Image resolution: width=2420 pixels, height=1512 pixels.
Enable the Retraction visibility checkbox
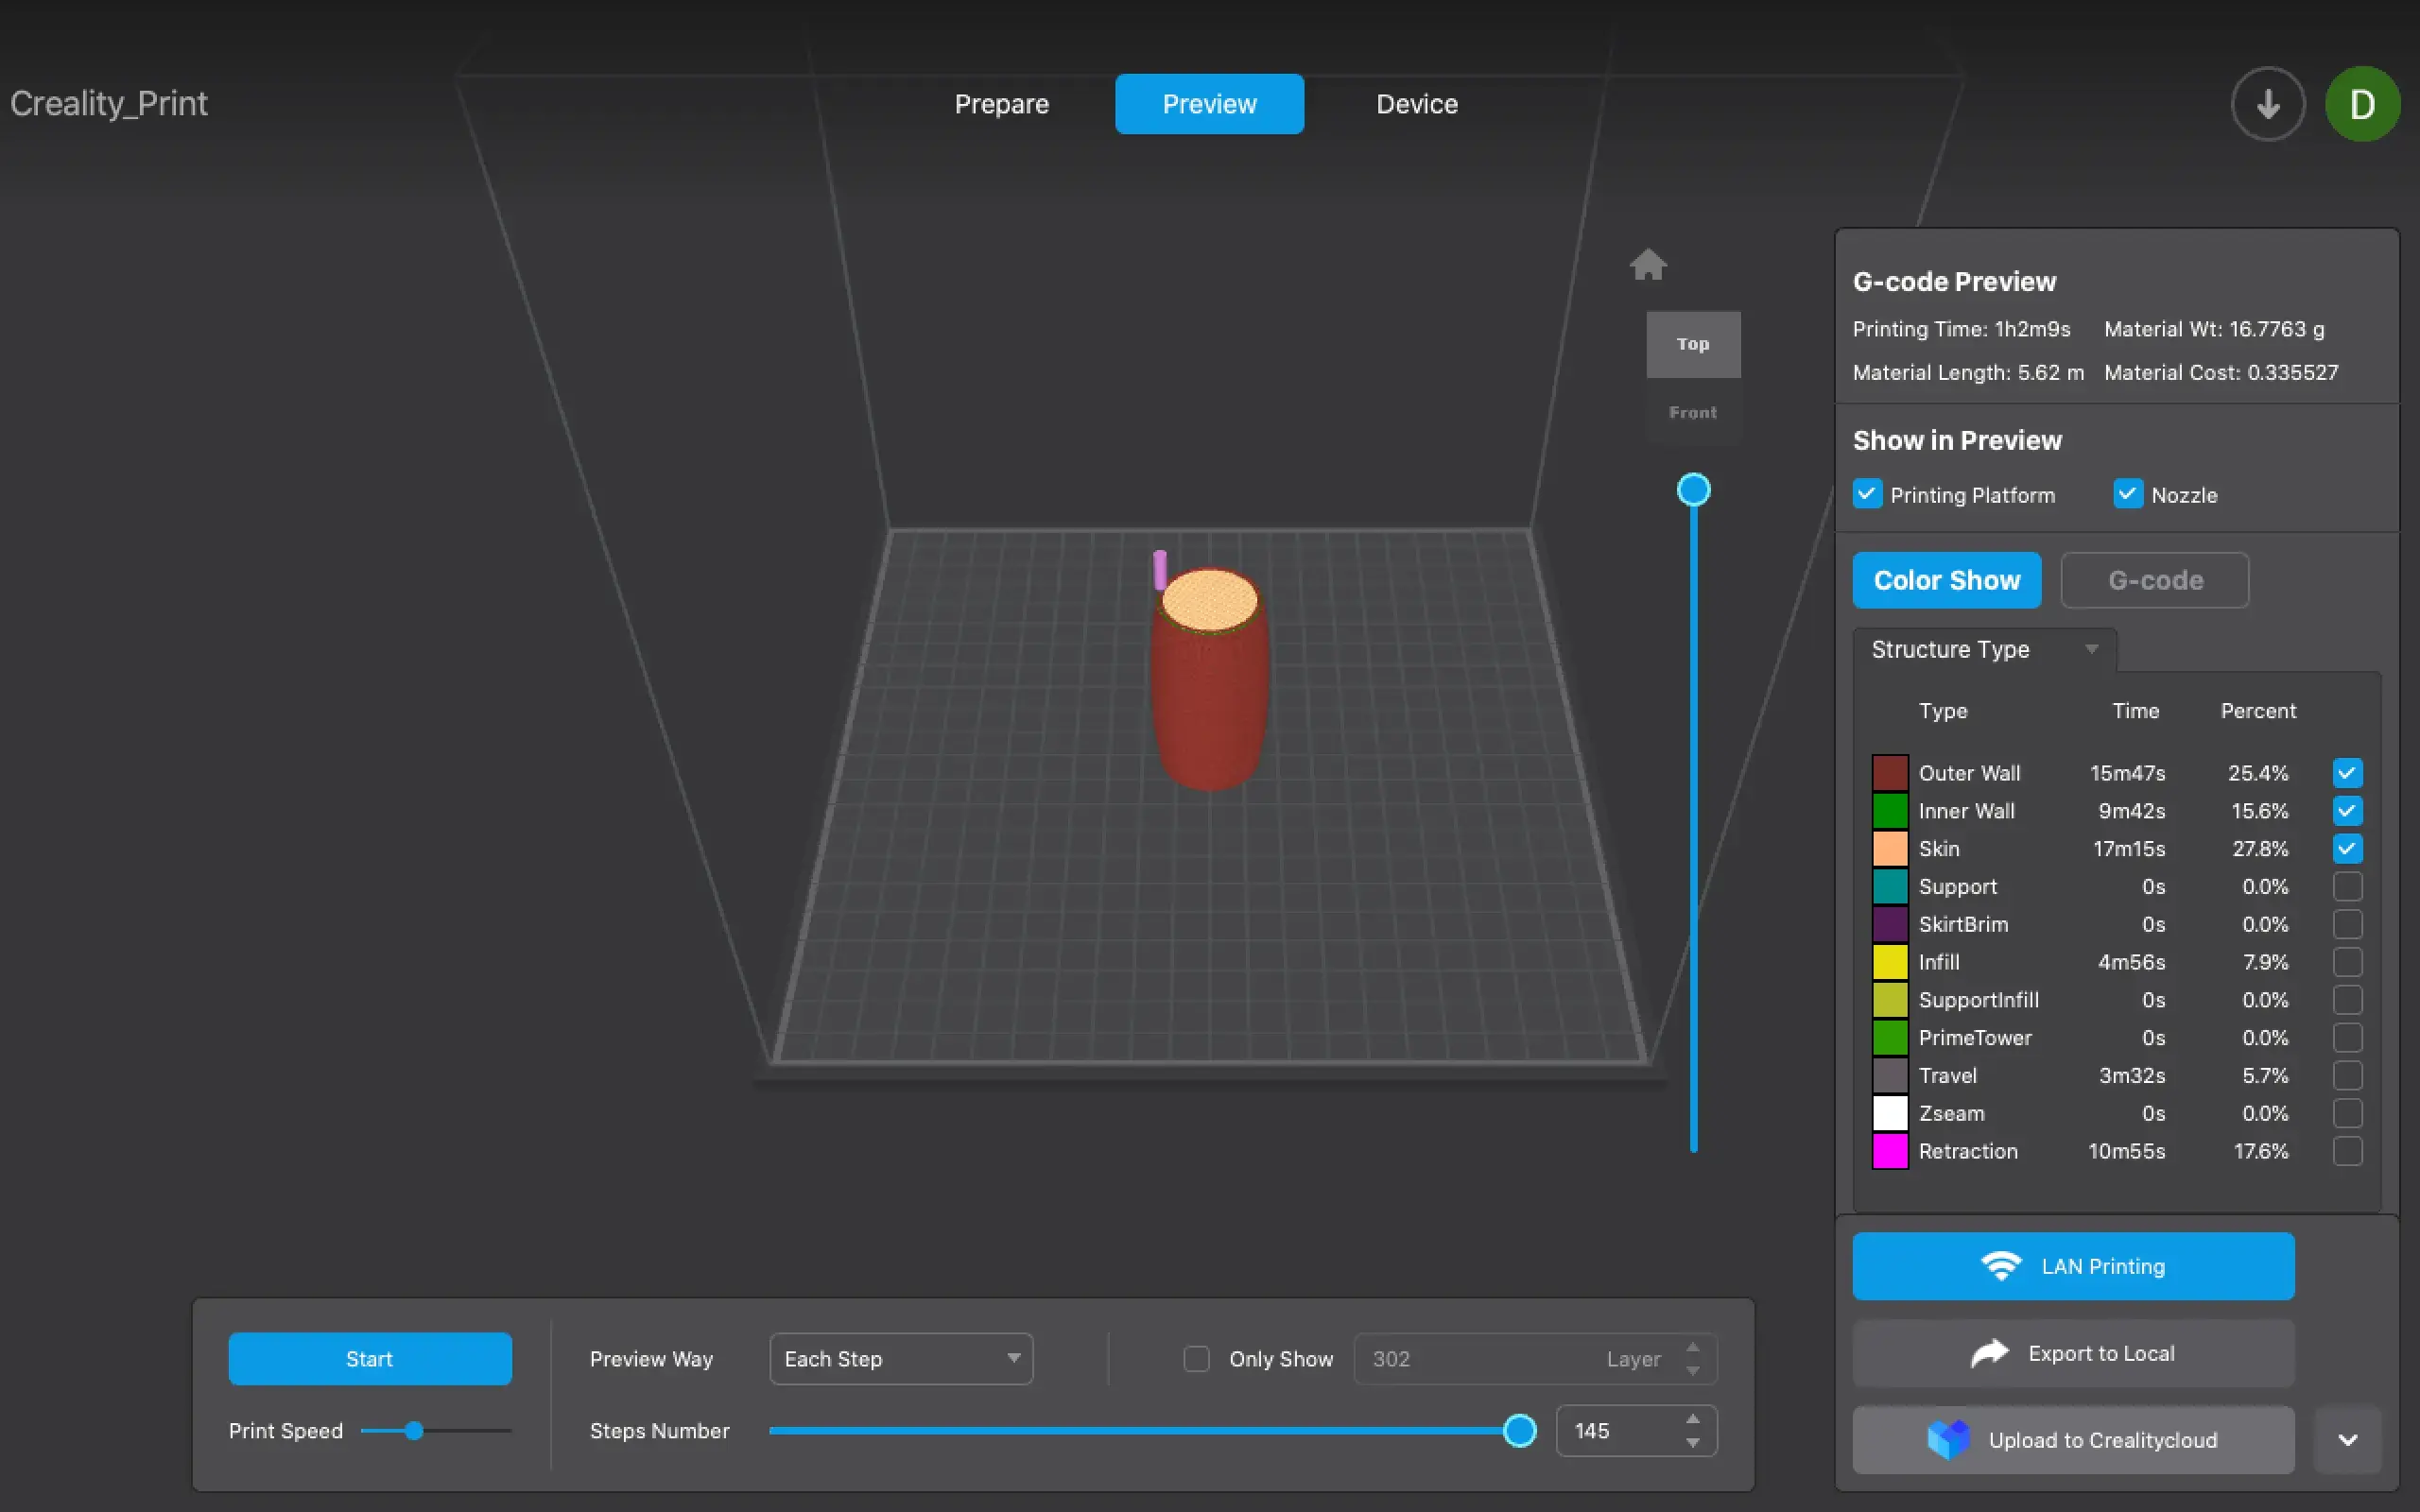[2346, 1151]
